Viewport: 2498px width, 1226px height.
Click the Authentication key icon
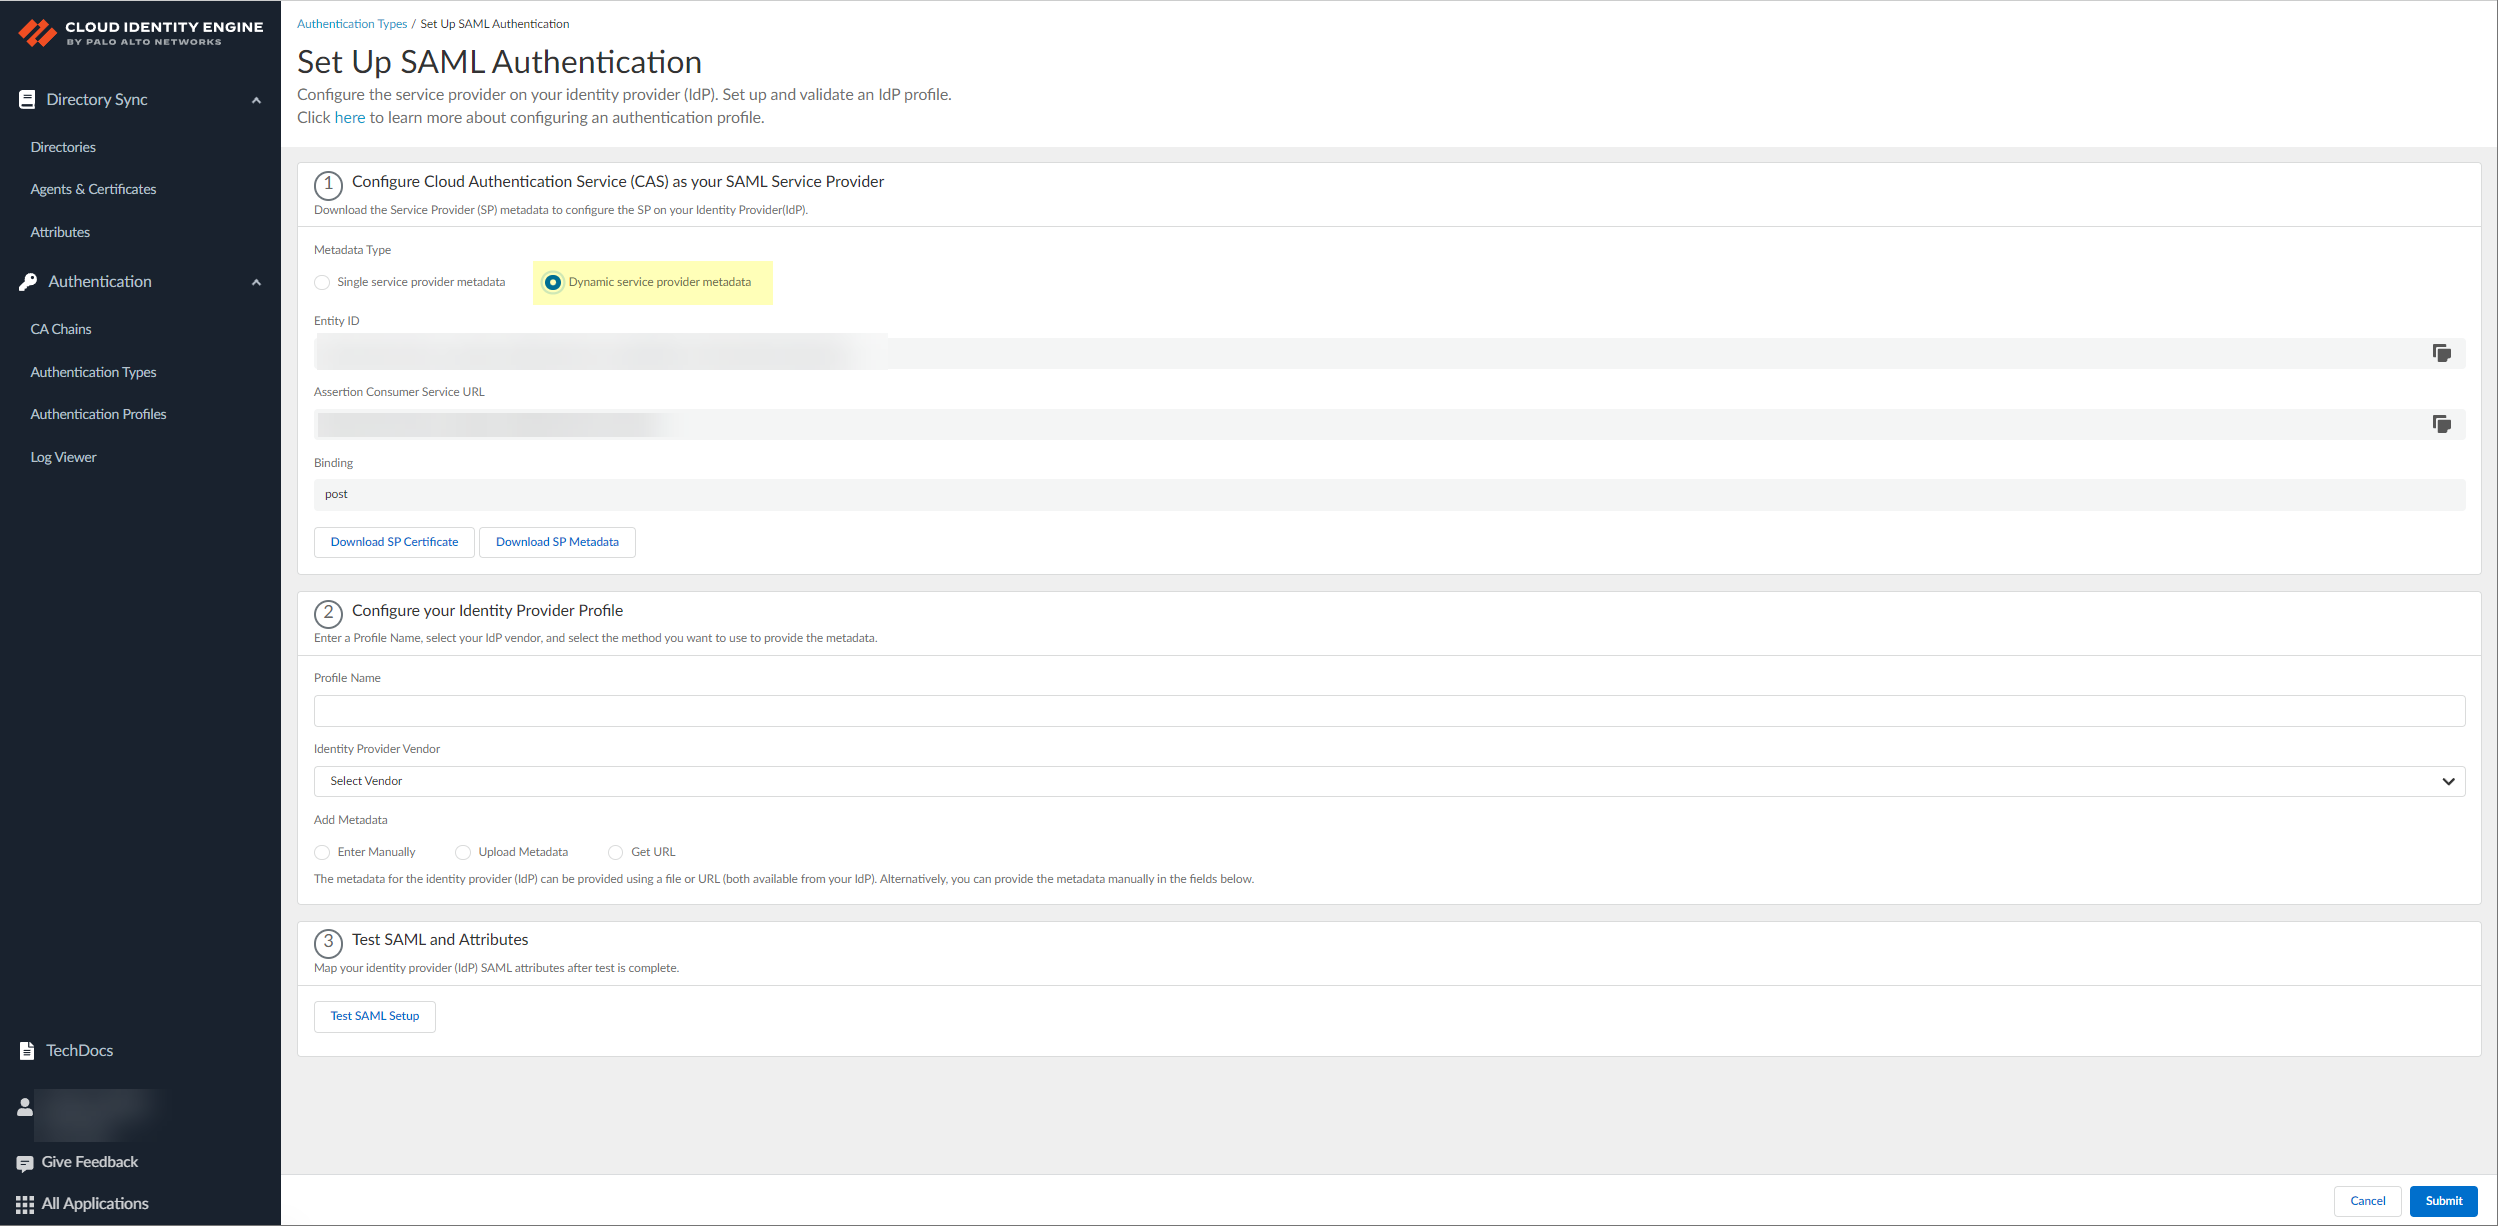coord(28,282)
